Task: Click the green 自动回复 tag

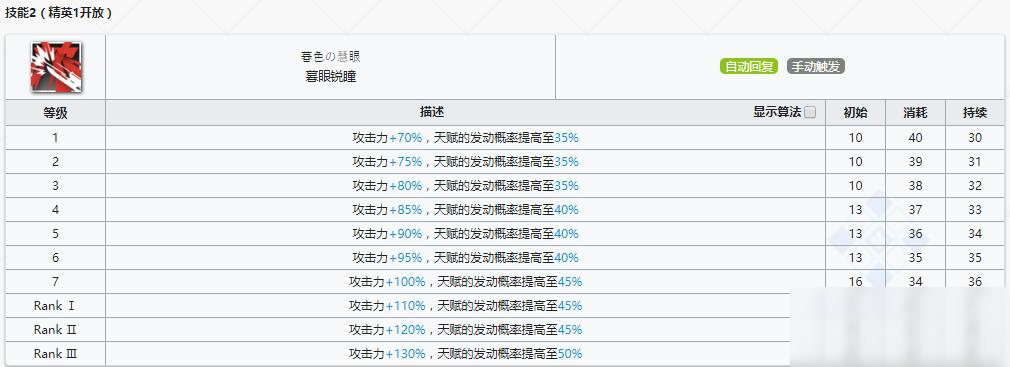Action: coord(748,66)
